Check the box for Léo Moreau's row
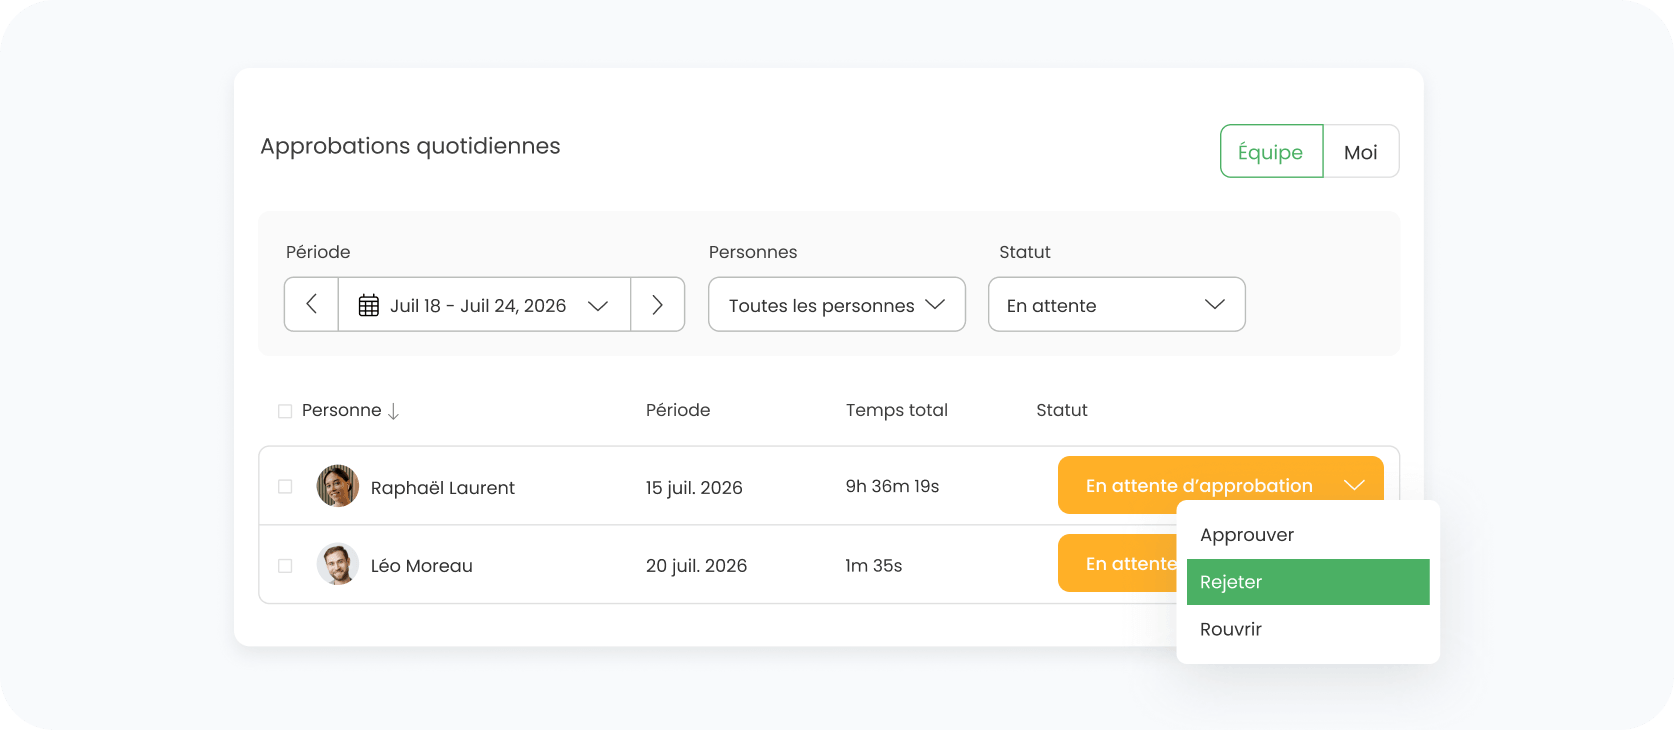 coord(285,566)
